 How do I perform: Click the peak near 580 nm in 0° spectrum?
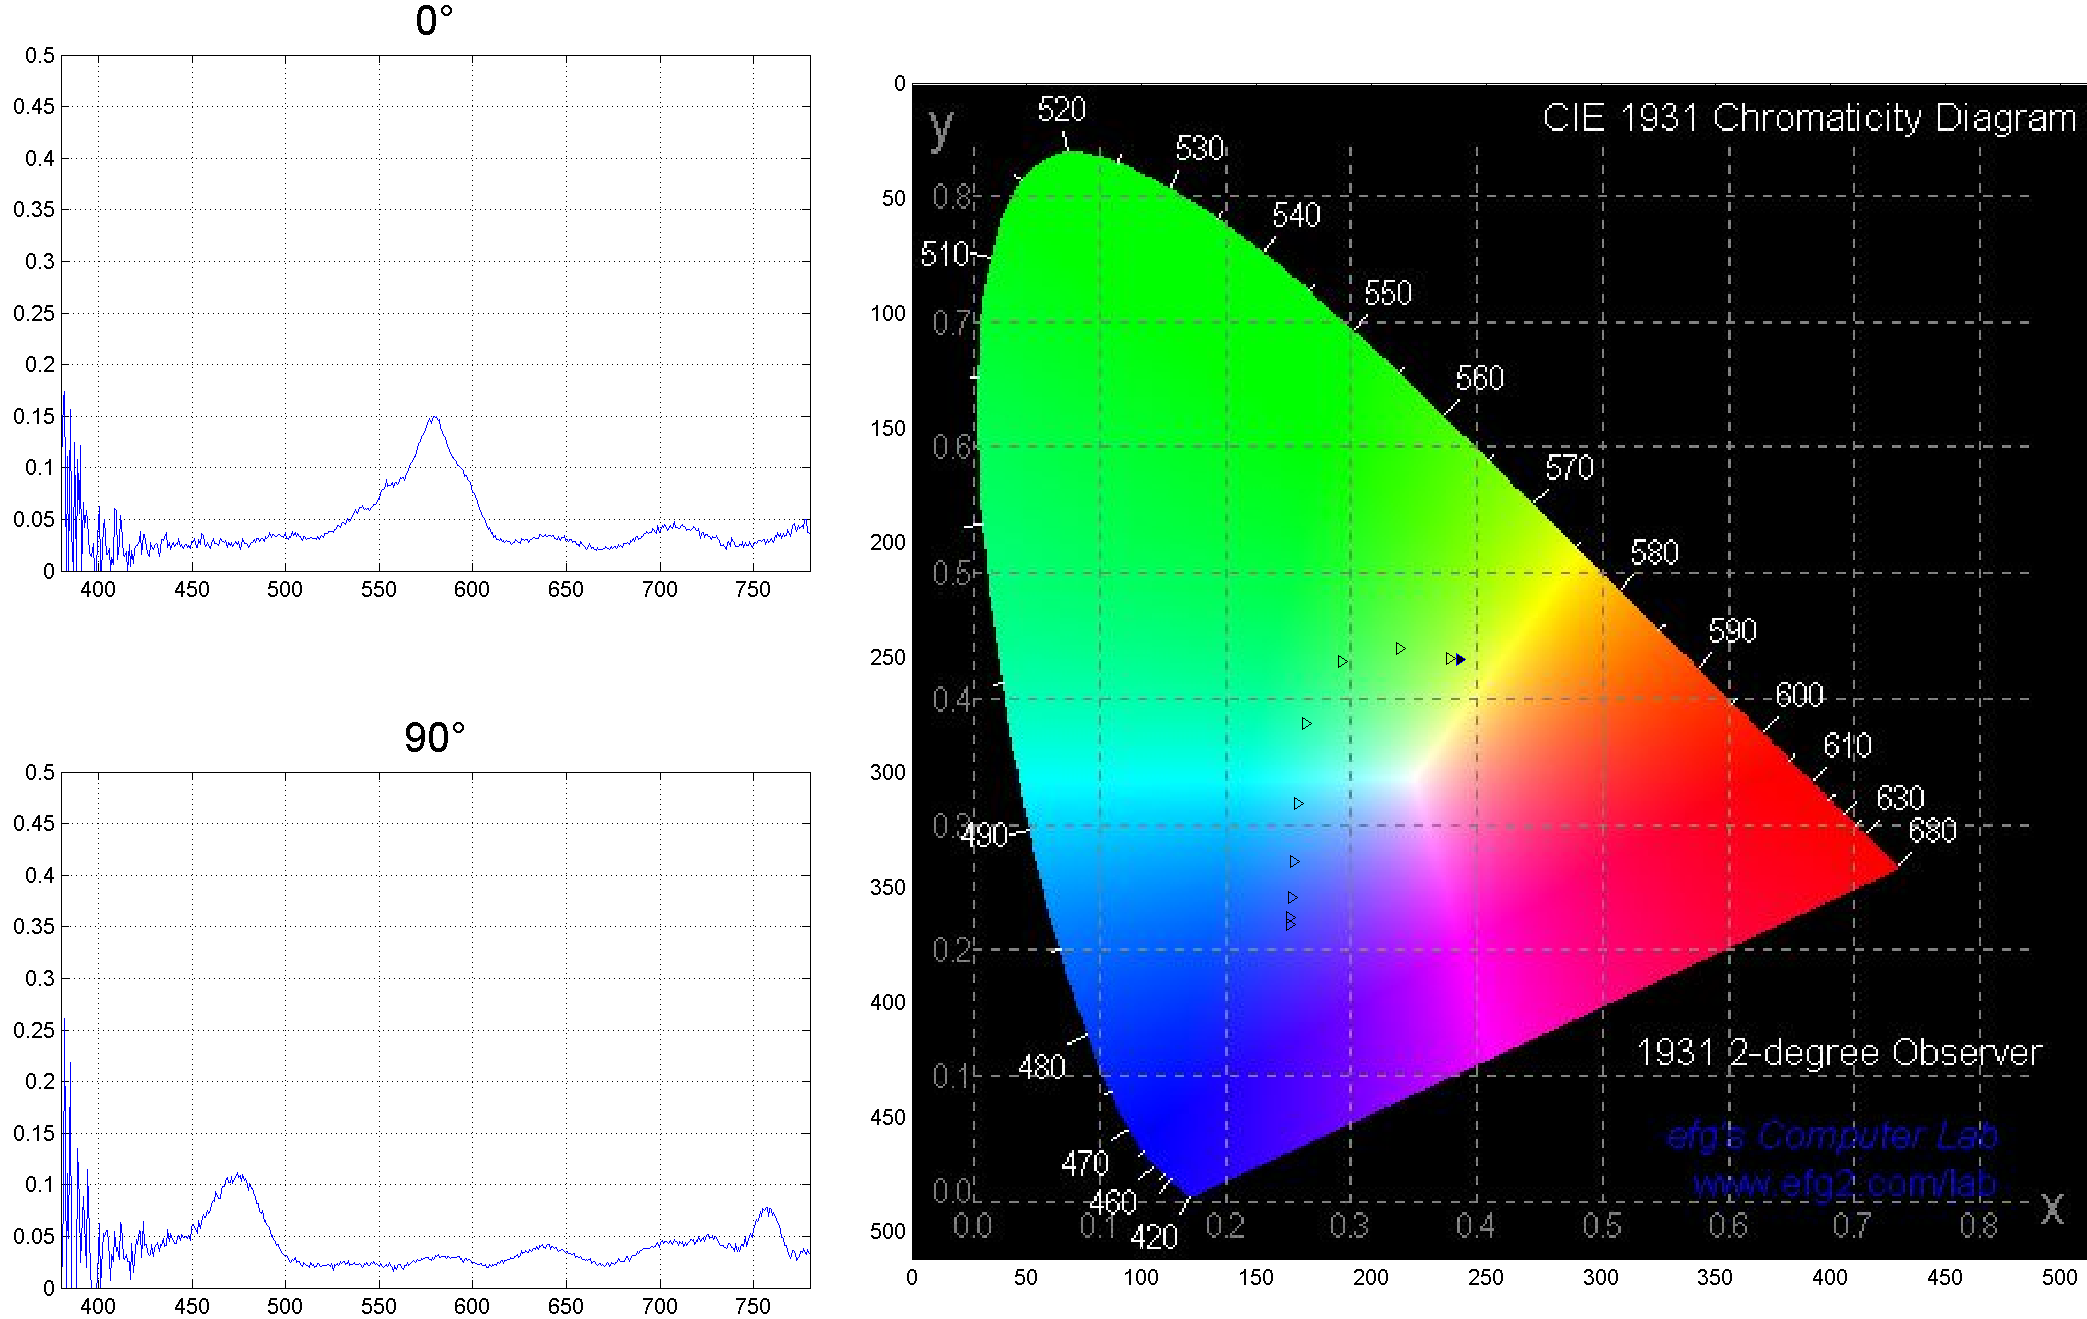(x=434, y=418)
